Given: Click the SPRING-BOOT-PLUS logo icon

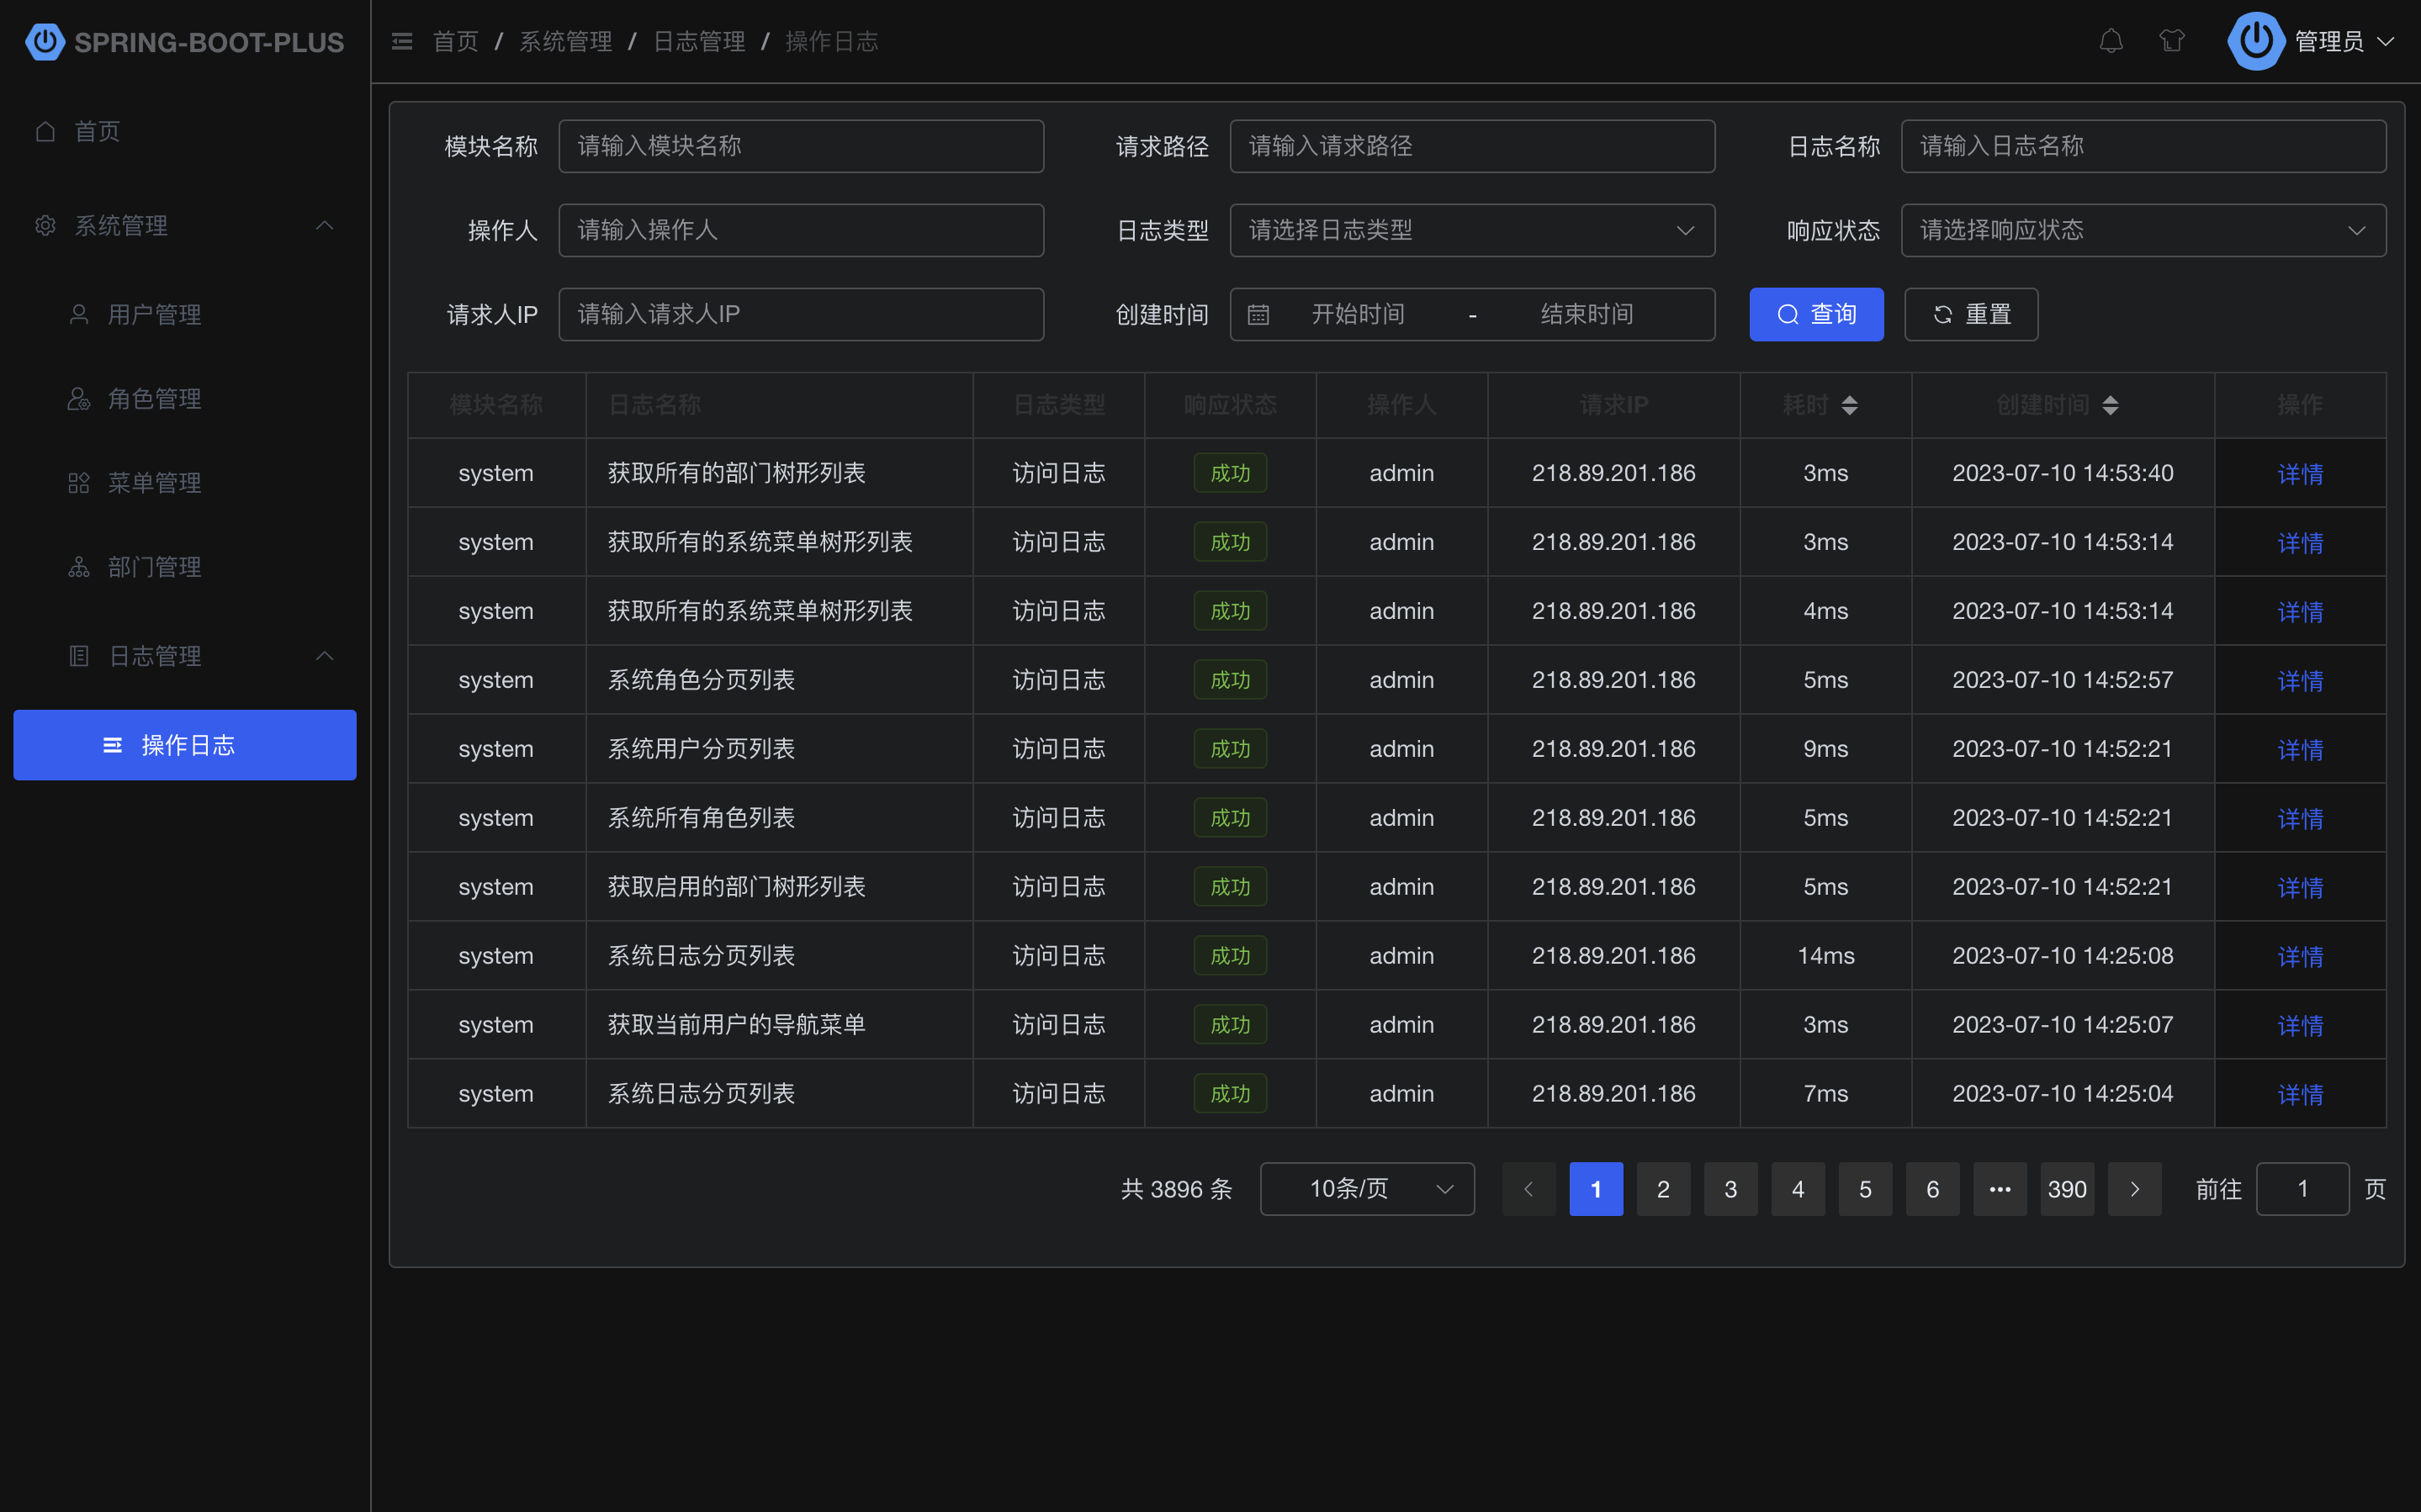Looking at the screenshot, I should coord(45,42).
